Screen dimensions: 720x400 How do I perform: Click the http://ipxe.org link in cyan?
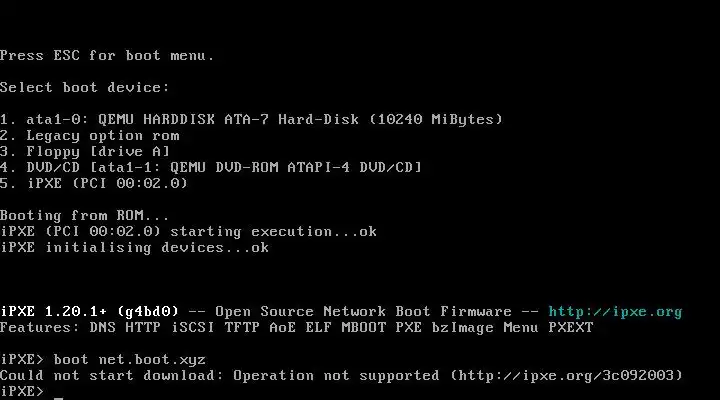pyautogui.click(x=615, y=312)
